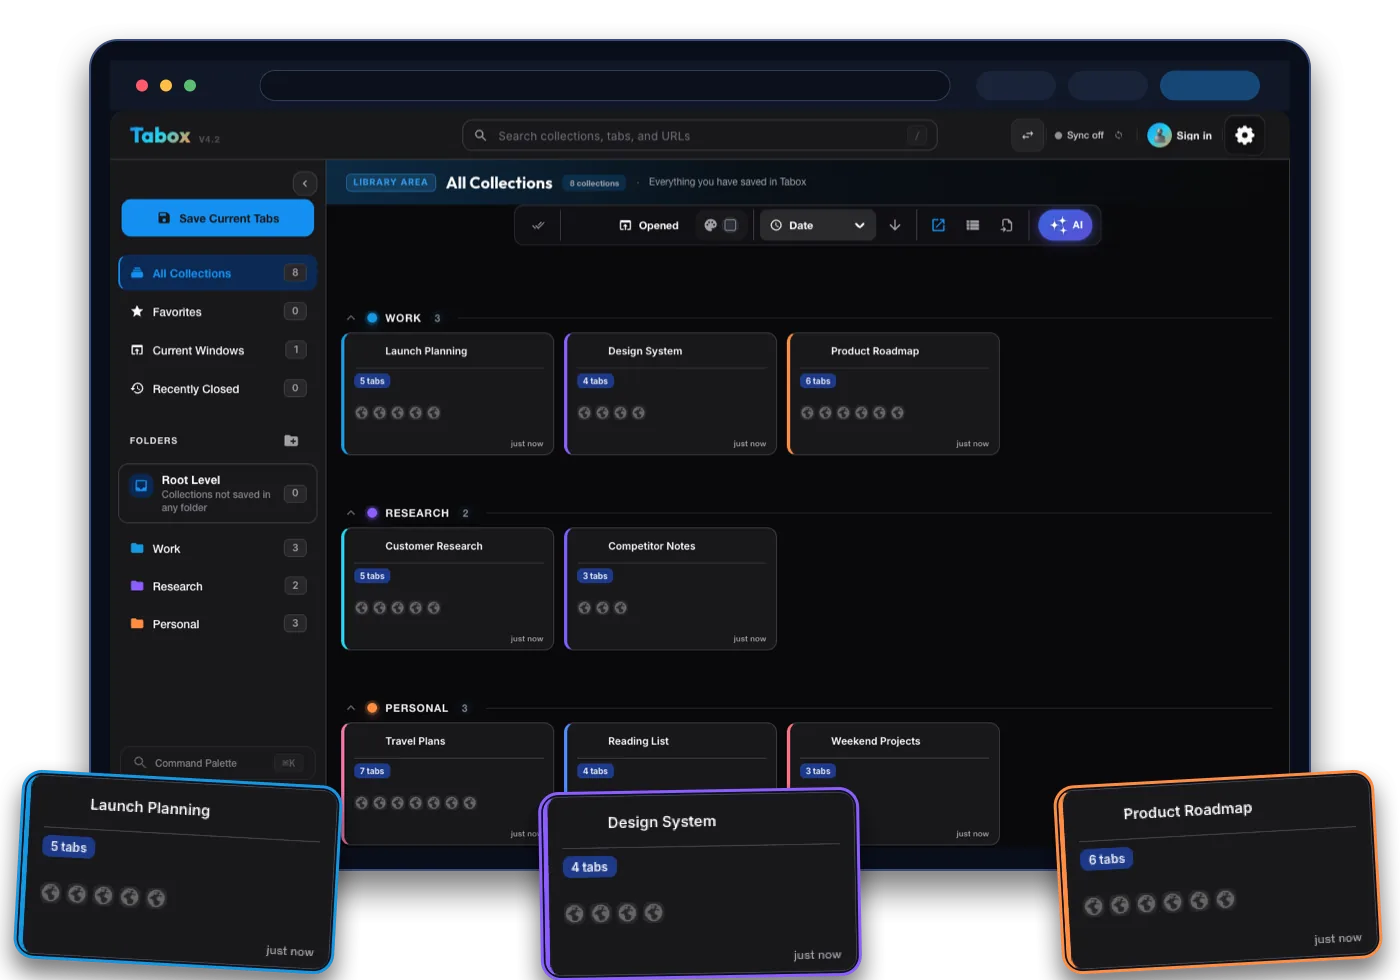The width and height of the screenshot is (1400, 980).
Task: Click the browser address bar at top
Action: click(605, 86)
